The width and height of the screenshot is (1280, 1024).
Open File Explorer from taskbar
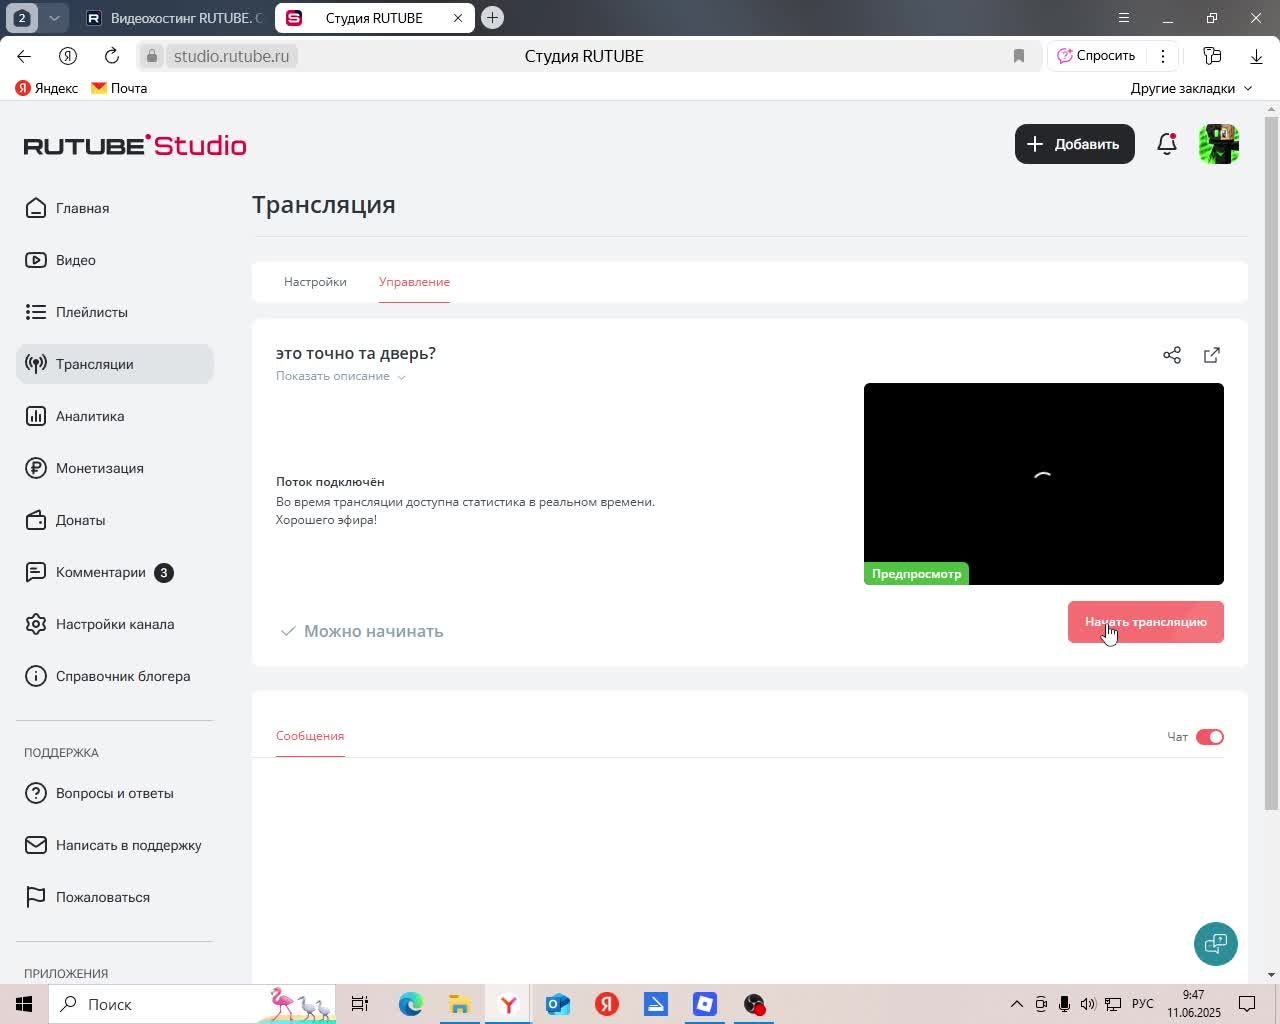(x=459, y=1004)
